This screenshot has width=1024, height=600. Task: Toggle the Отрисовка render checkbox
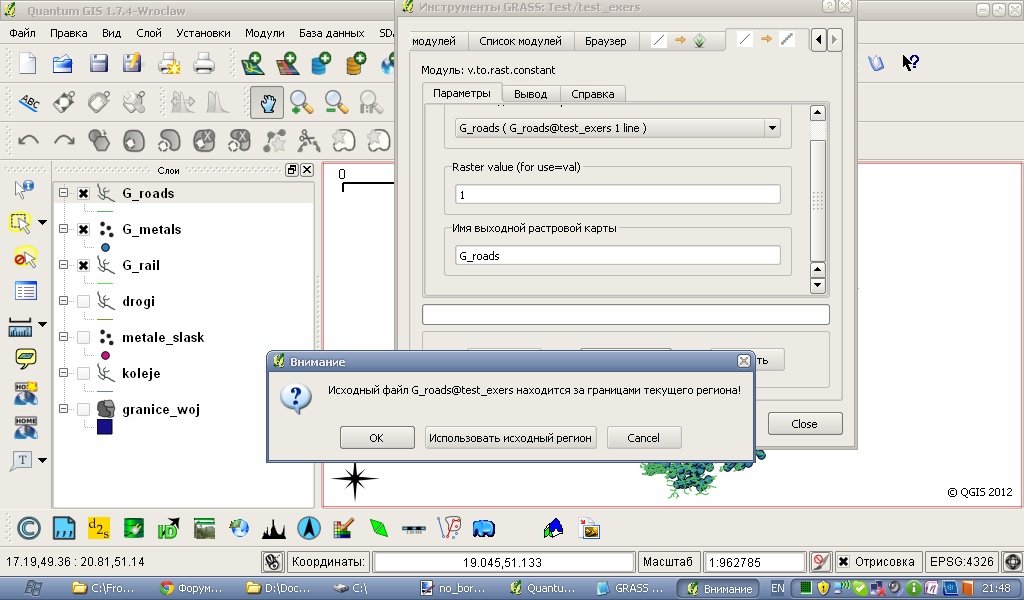point(844,561)
